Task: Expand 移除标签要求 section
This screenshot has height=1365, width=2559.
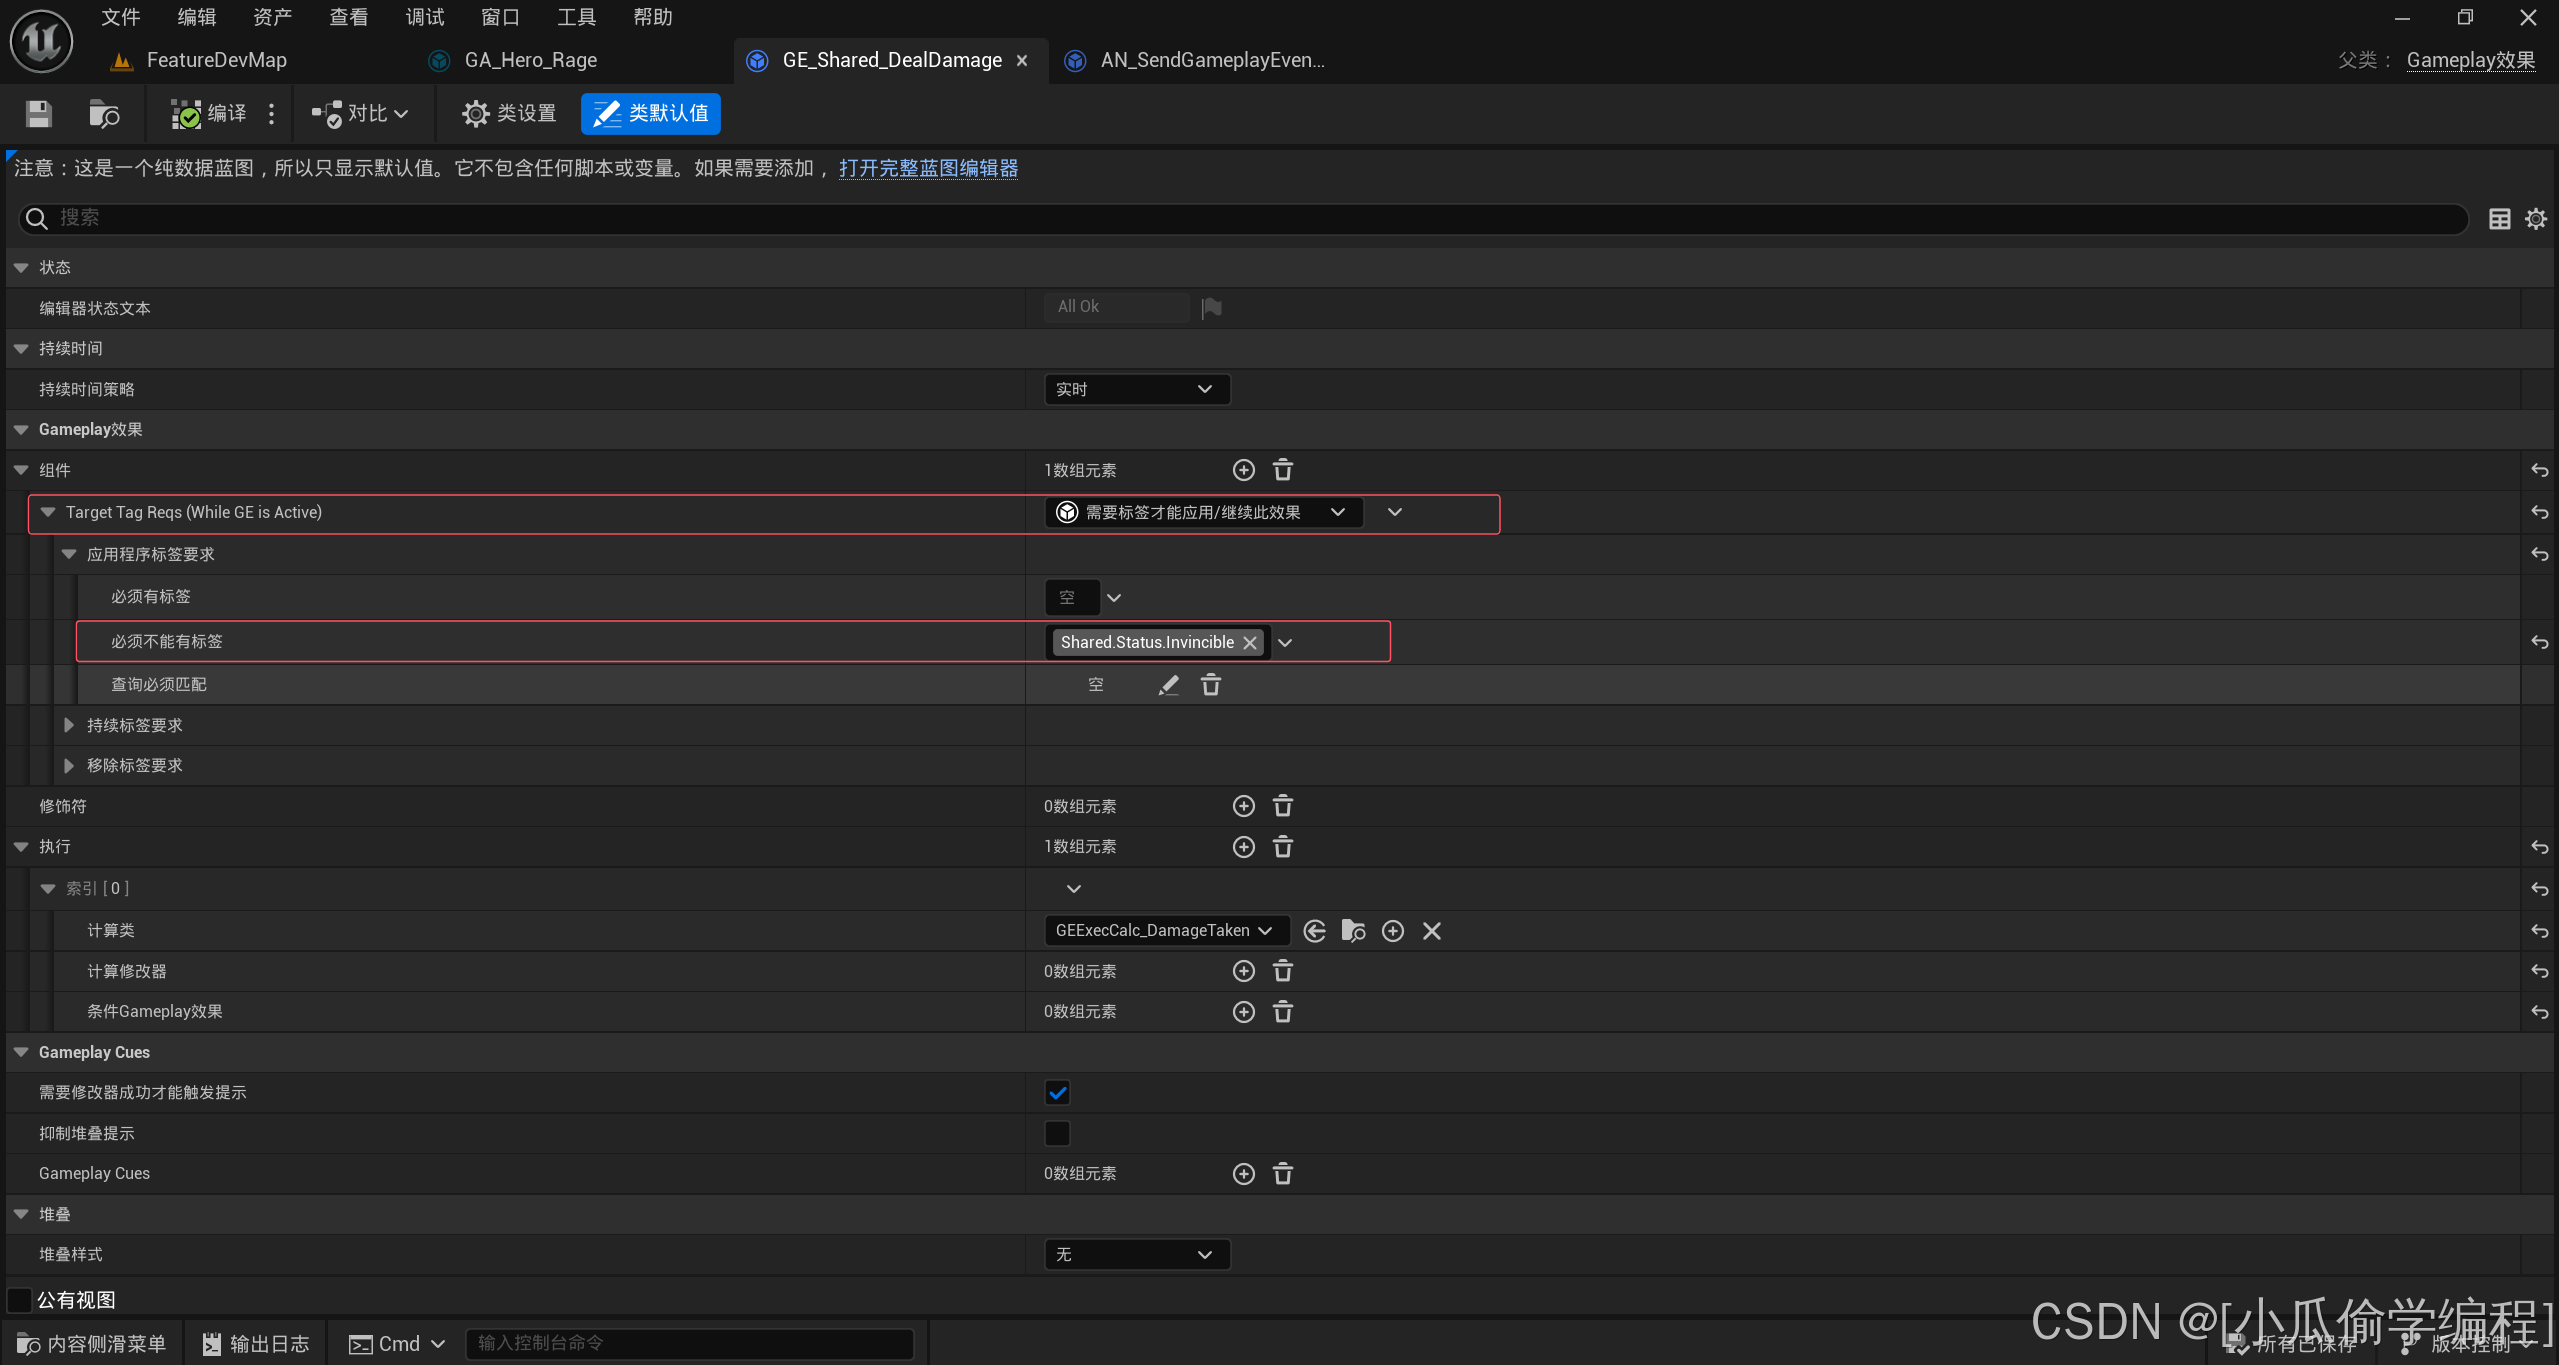Action: point(68,766)
